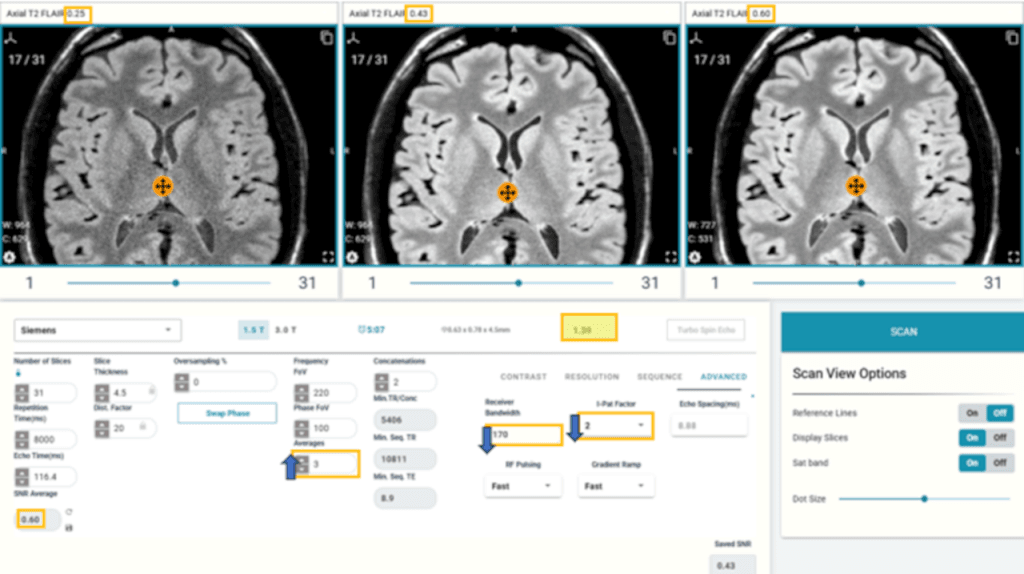Click the refresh icon beside SNR Average
Image resolution: width=1024 pixels, height=574 pixels.
coord(68,513)
